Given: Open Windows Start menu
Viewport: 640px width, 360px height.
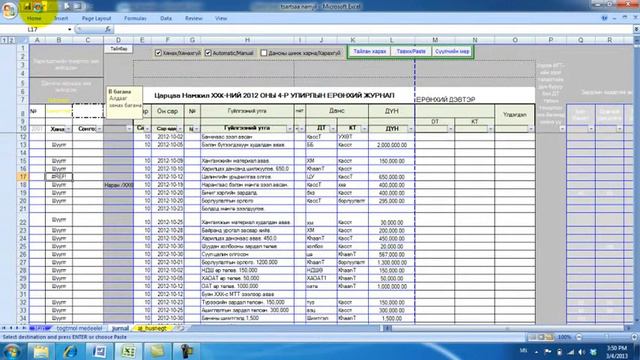Looking at the screenshot, I should click(11, 351).
